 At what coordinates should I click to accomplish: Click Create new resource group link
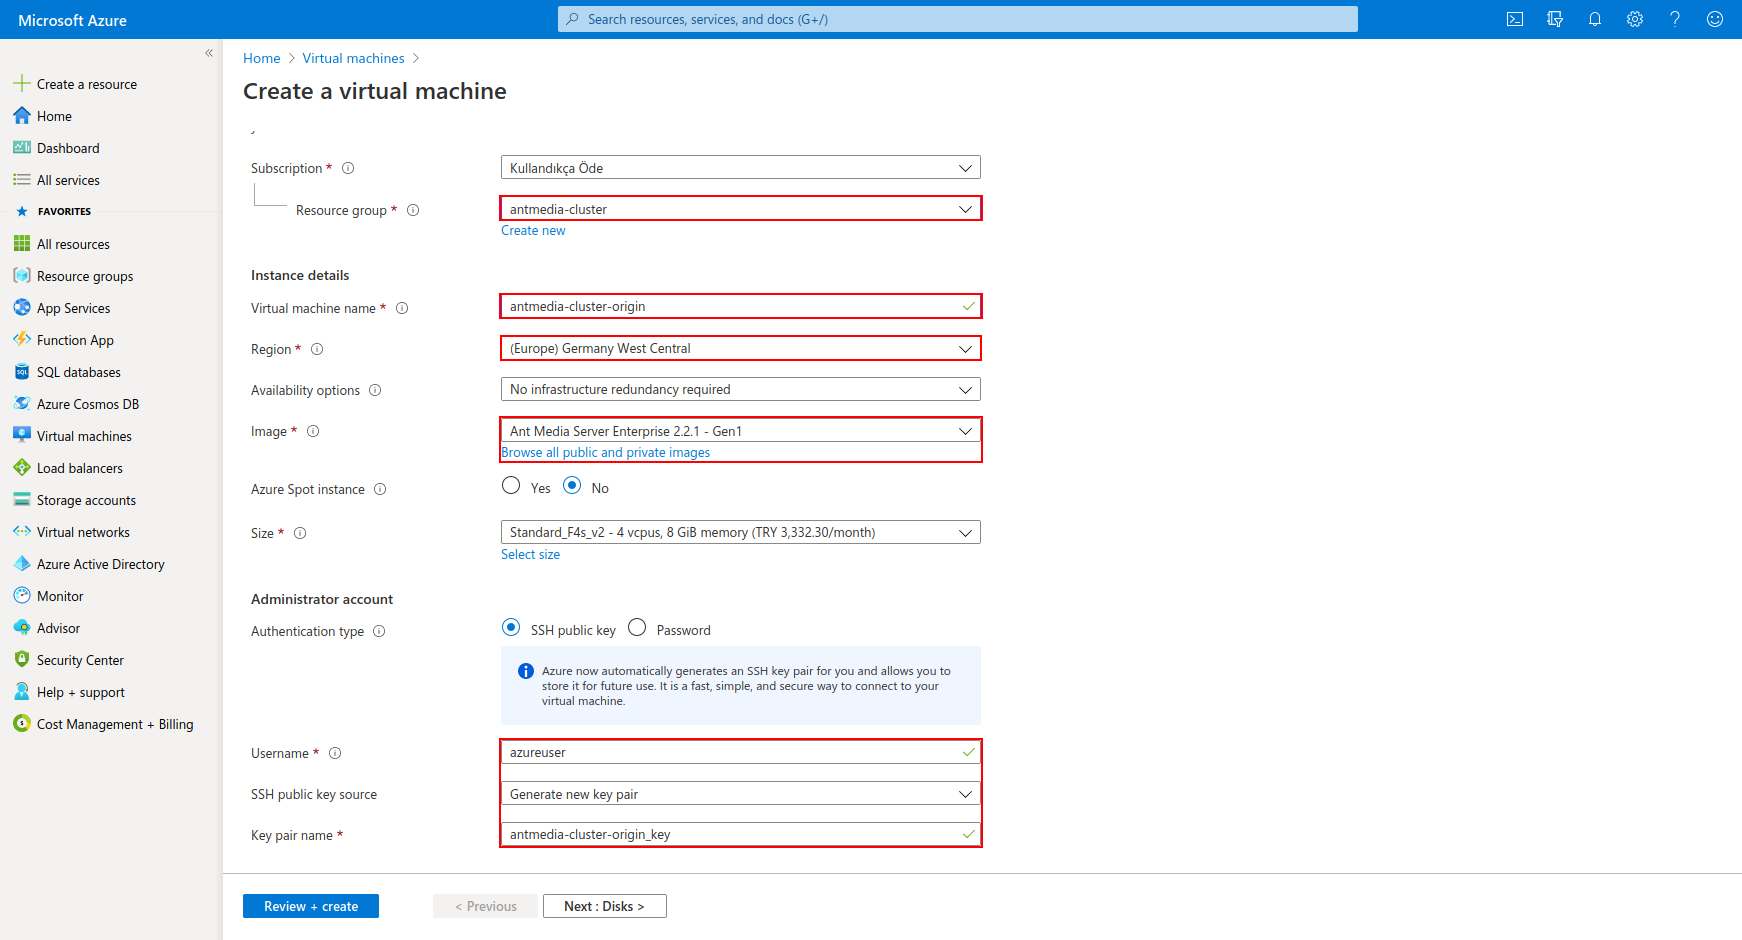pos(533,230)
